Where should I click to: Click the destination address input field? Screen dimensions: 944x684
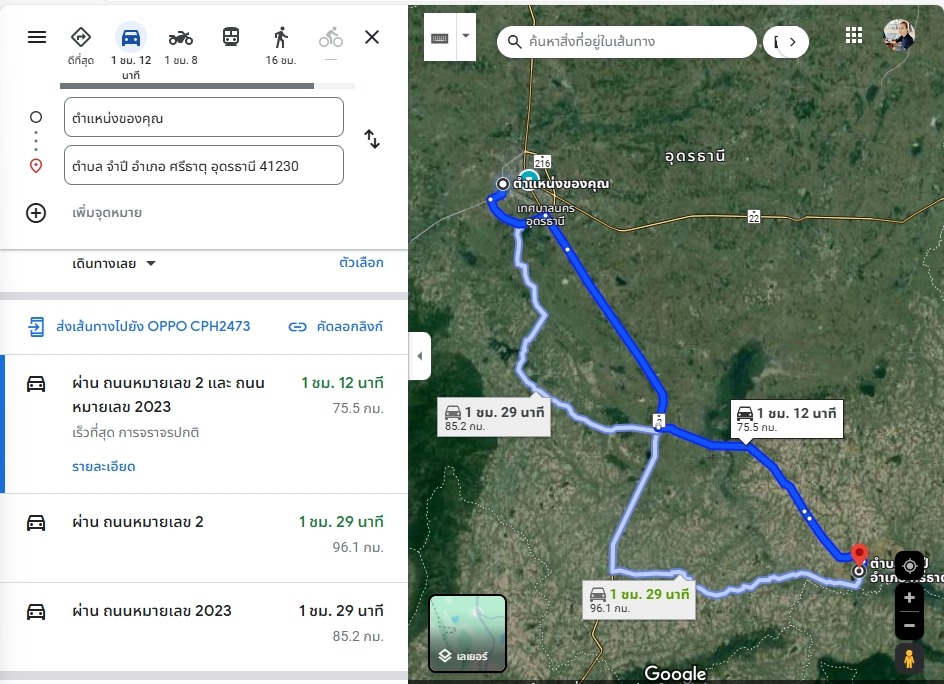(204, 166)
